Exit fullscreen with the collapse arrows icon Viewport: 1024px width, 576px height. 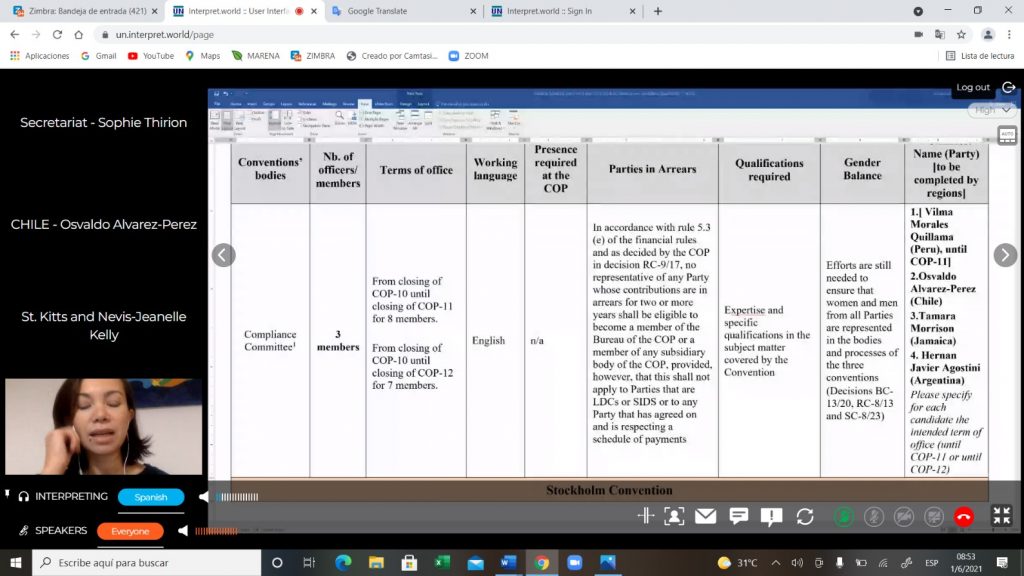coord(1001,516)
